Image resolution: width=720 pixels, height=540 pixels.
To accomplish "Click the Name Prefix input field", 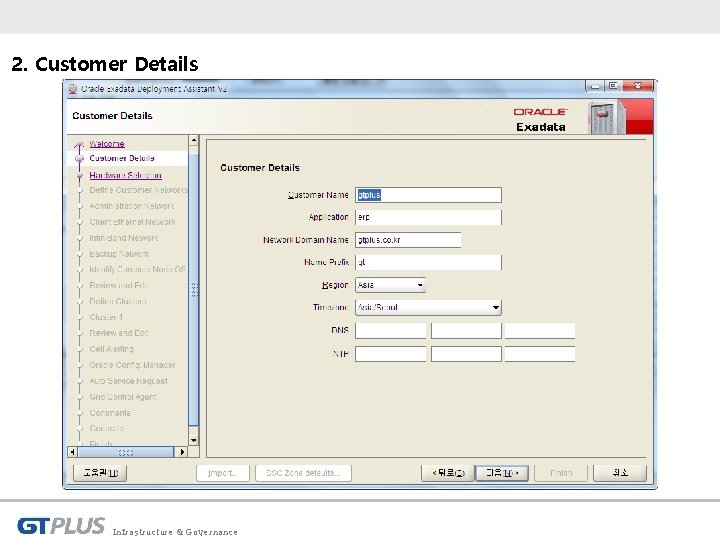I will coord(428,262).
